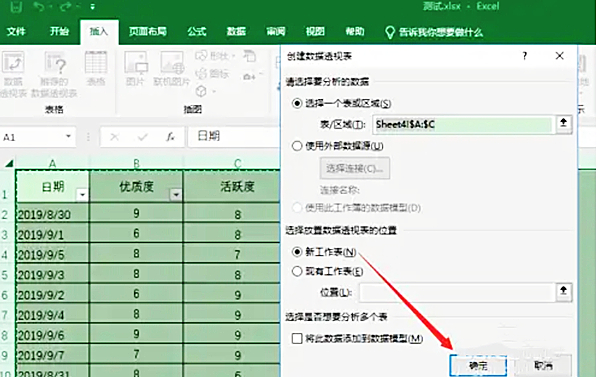Select row 6 header

(x=5, y=295)
